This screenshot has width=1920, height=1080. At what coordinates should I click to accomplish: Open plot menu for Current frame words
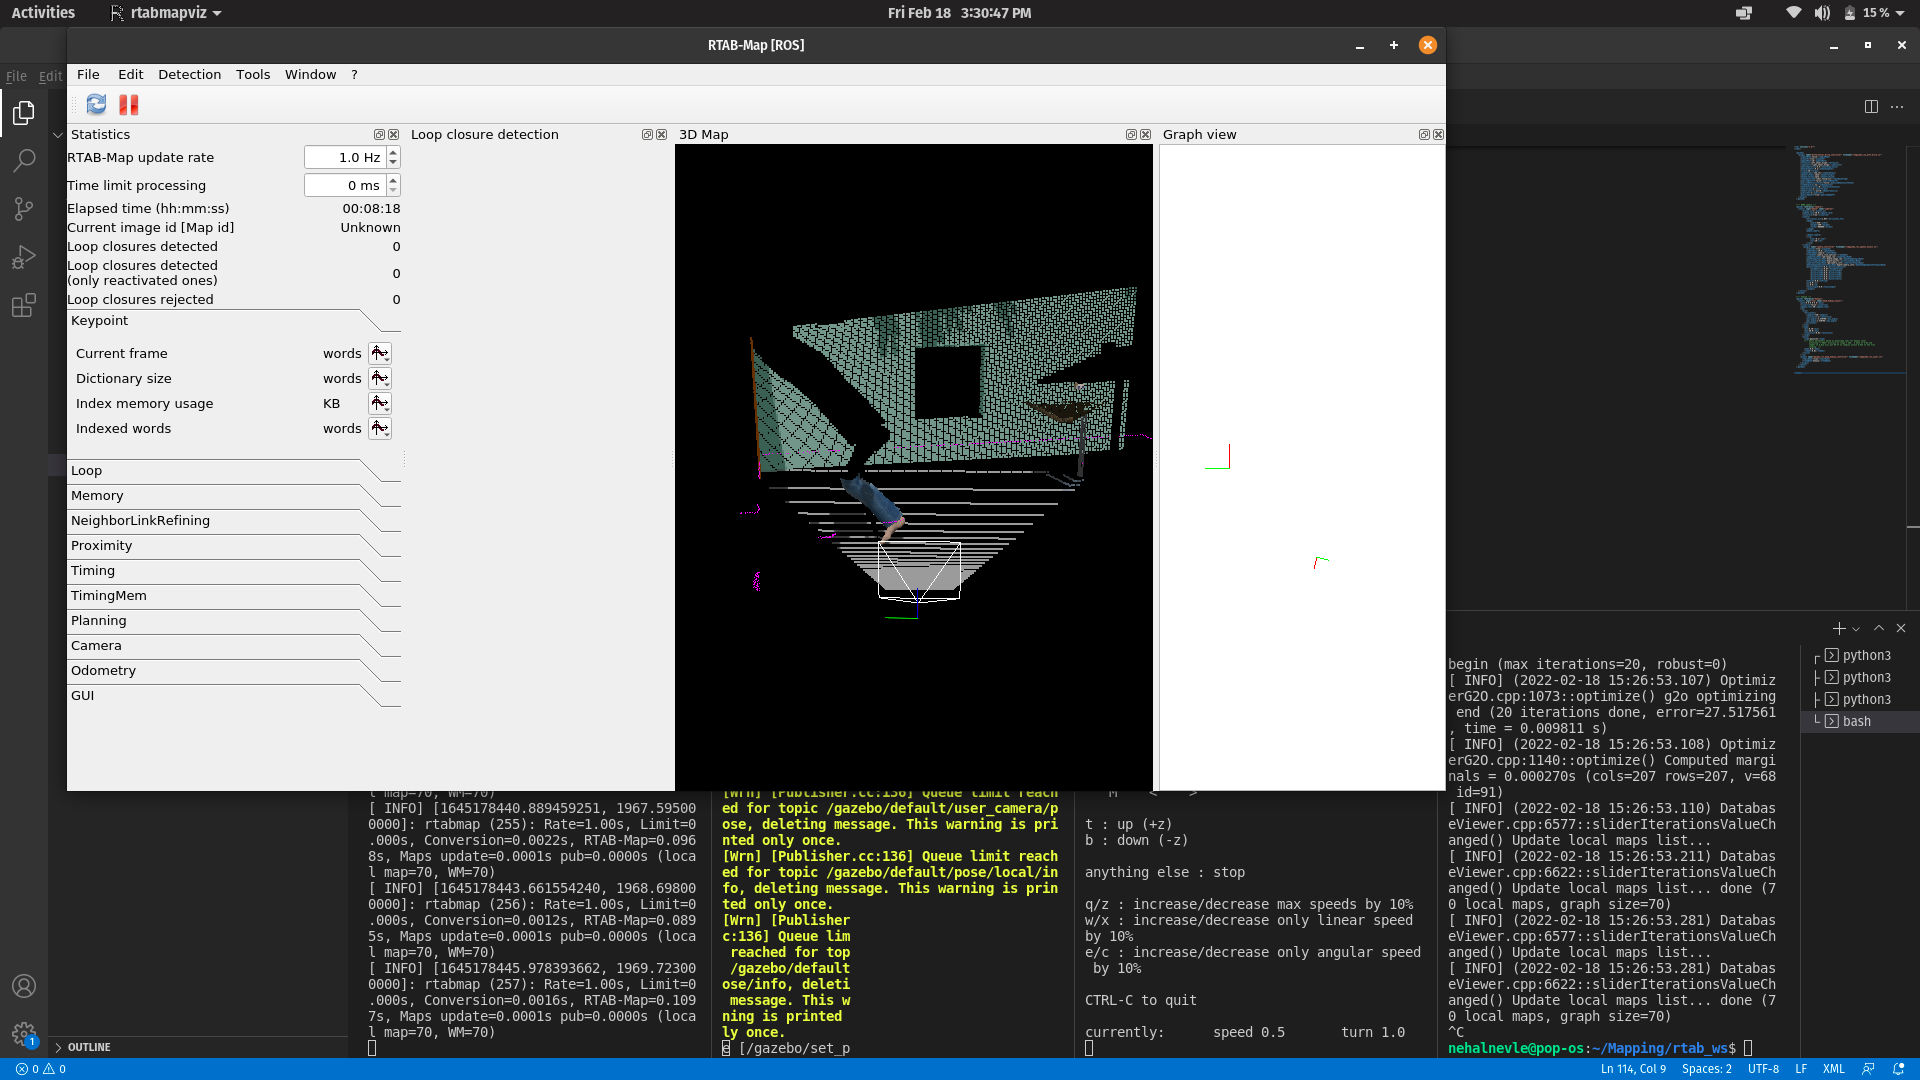pos(380,353)
